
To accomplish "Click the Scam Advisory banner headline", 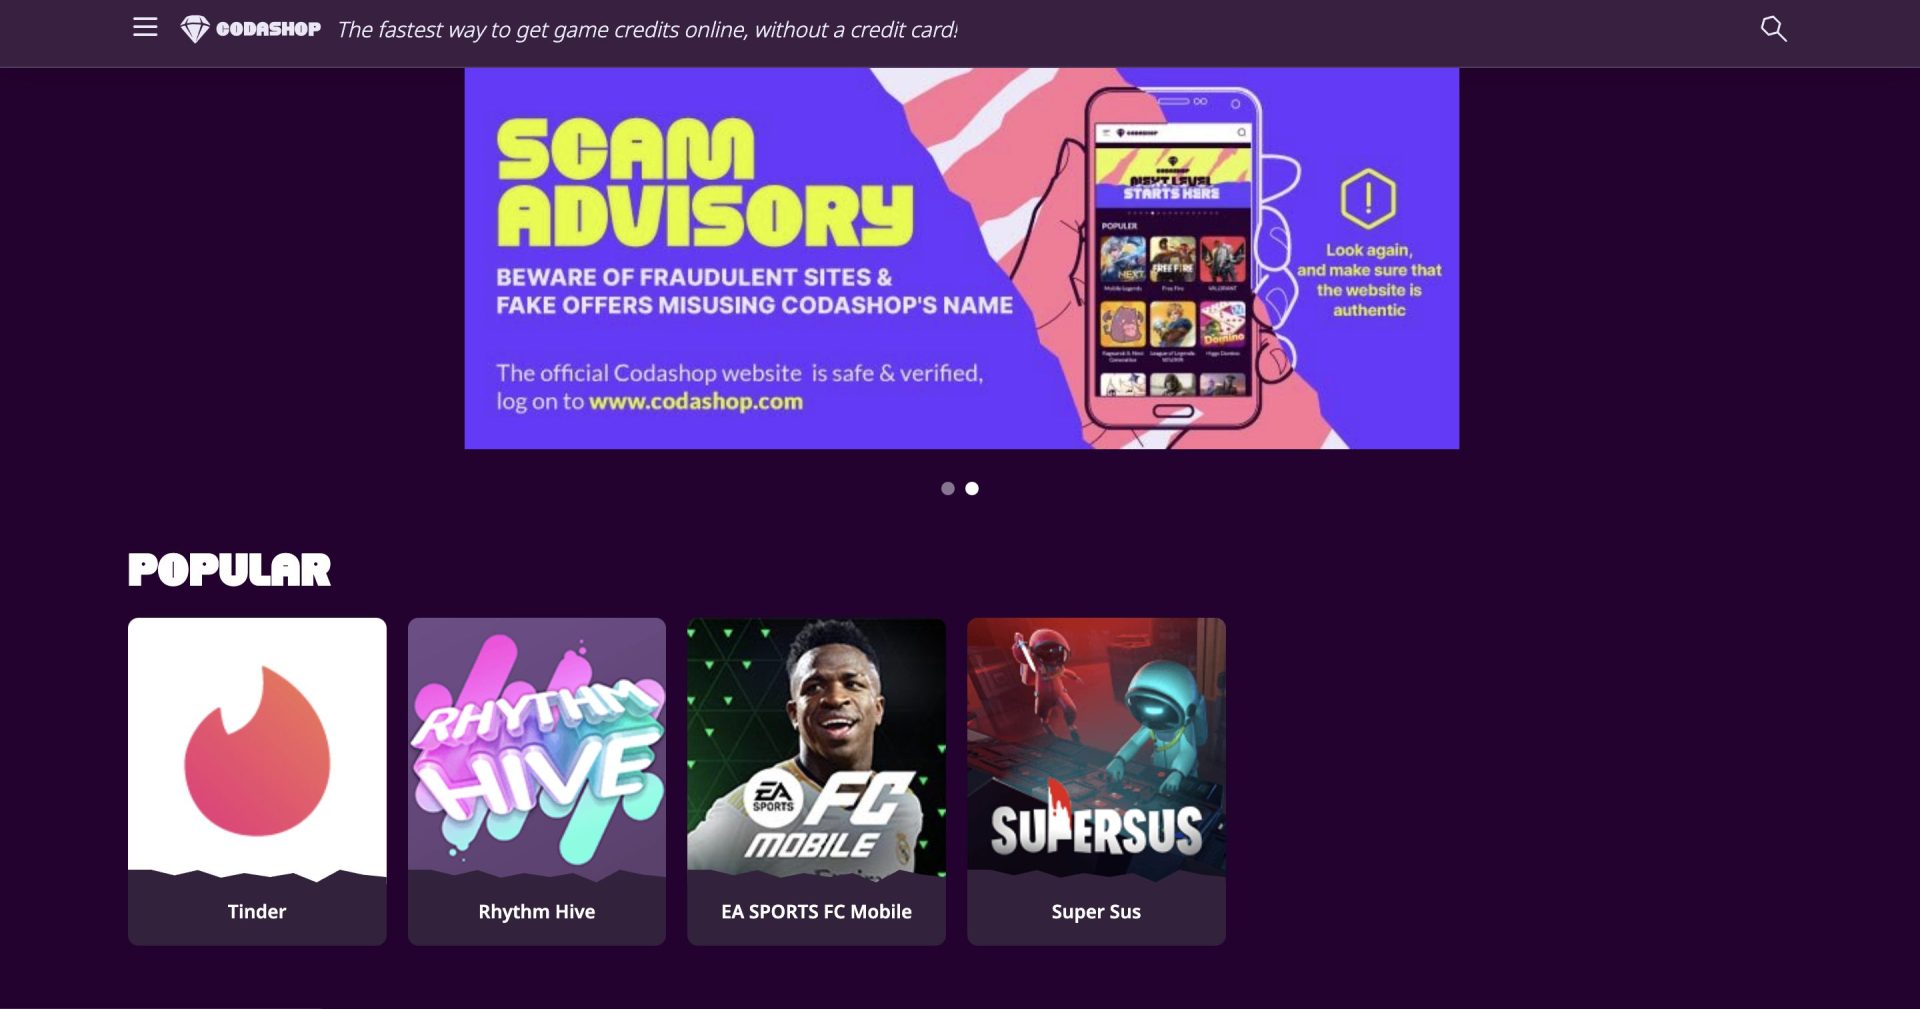I will pos(704,182).
